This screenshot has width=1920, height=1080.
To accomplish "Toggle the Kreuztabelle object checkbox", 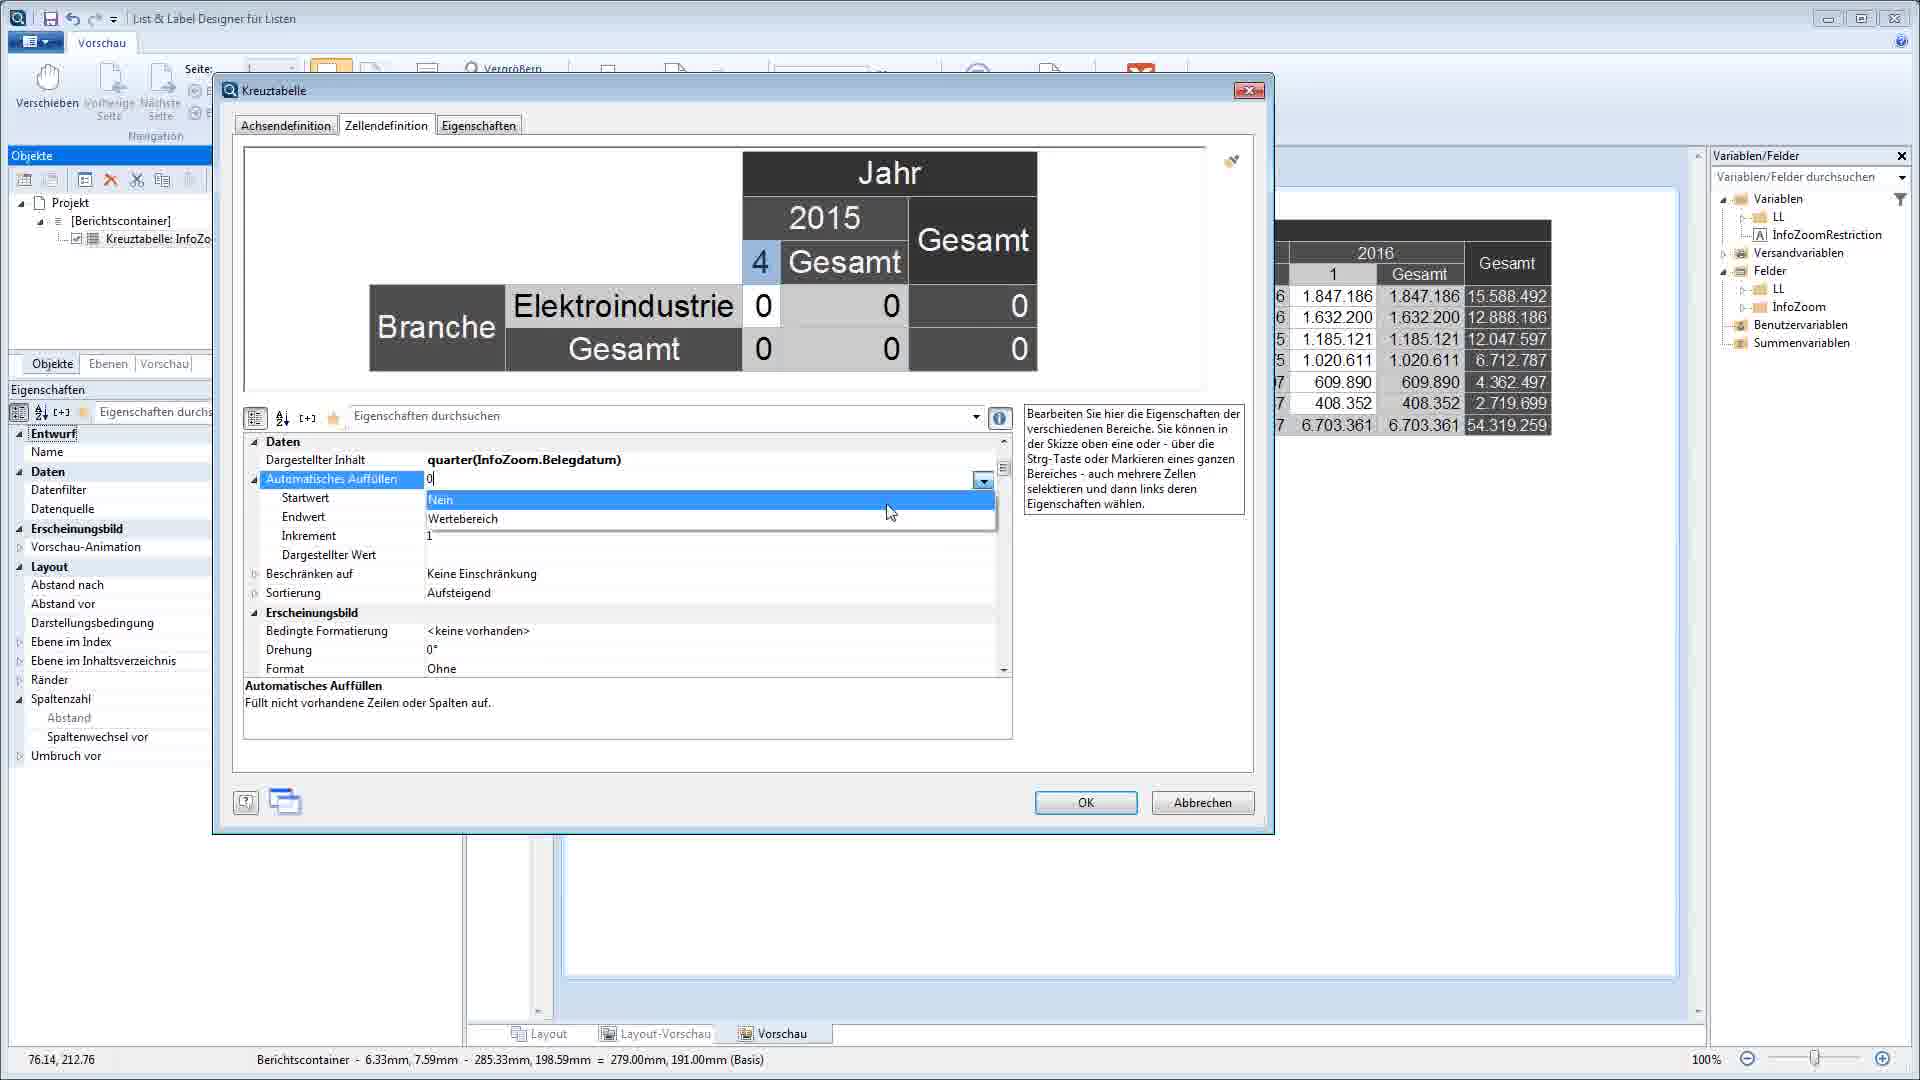I will [76, 239].
